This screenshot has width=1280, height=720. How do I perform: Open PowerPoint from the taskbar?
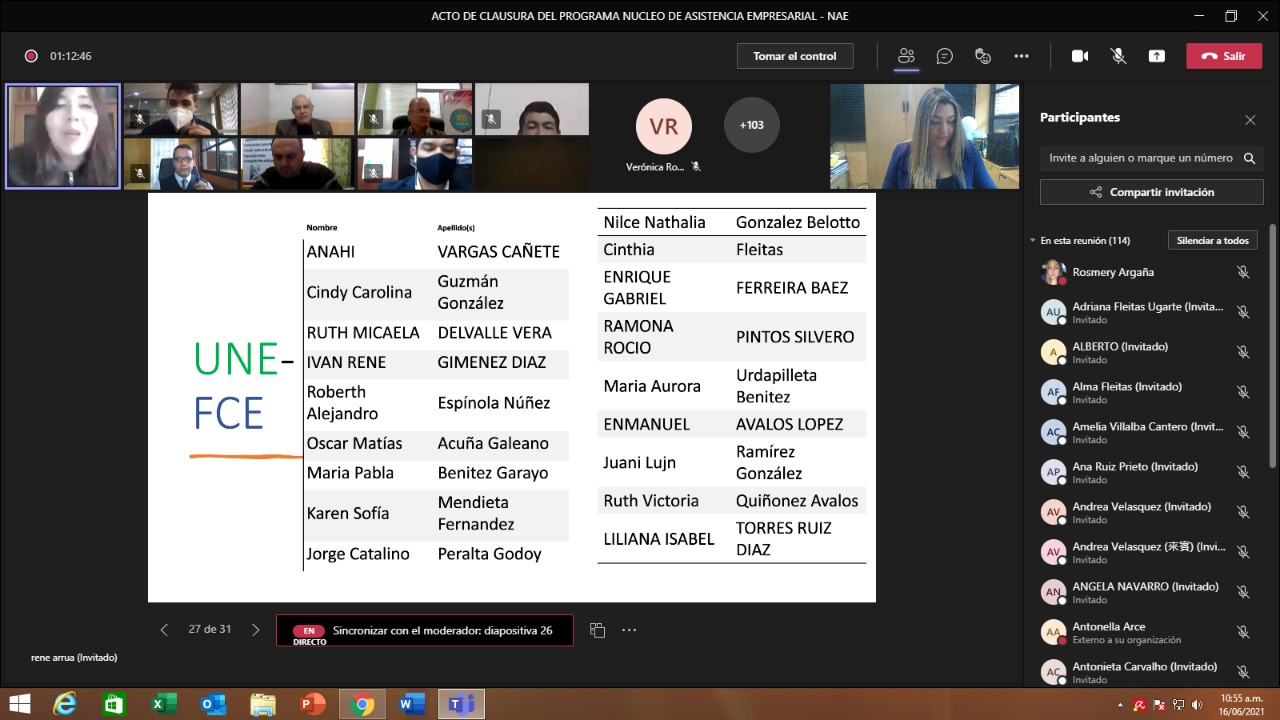point(312,704)
